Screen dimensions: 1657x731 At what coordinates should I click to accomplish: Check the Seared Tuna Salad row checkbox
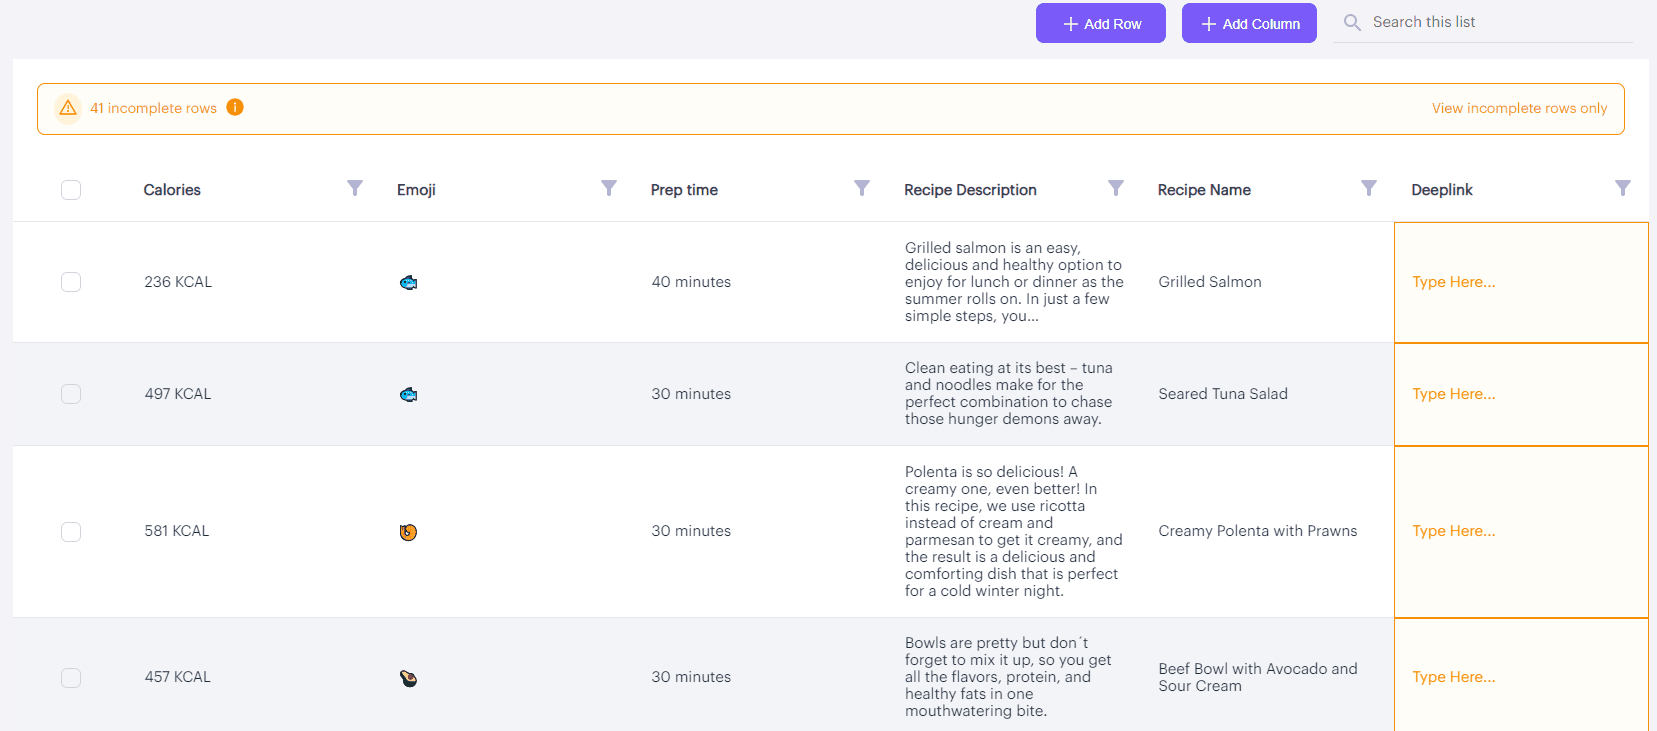[x=71, y=394]
